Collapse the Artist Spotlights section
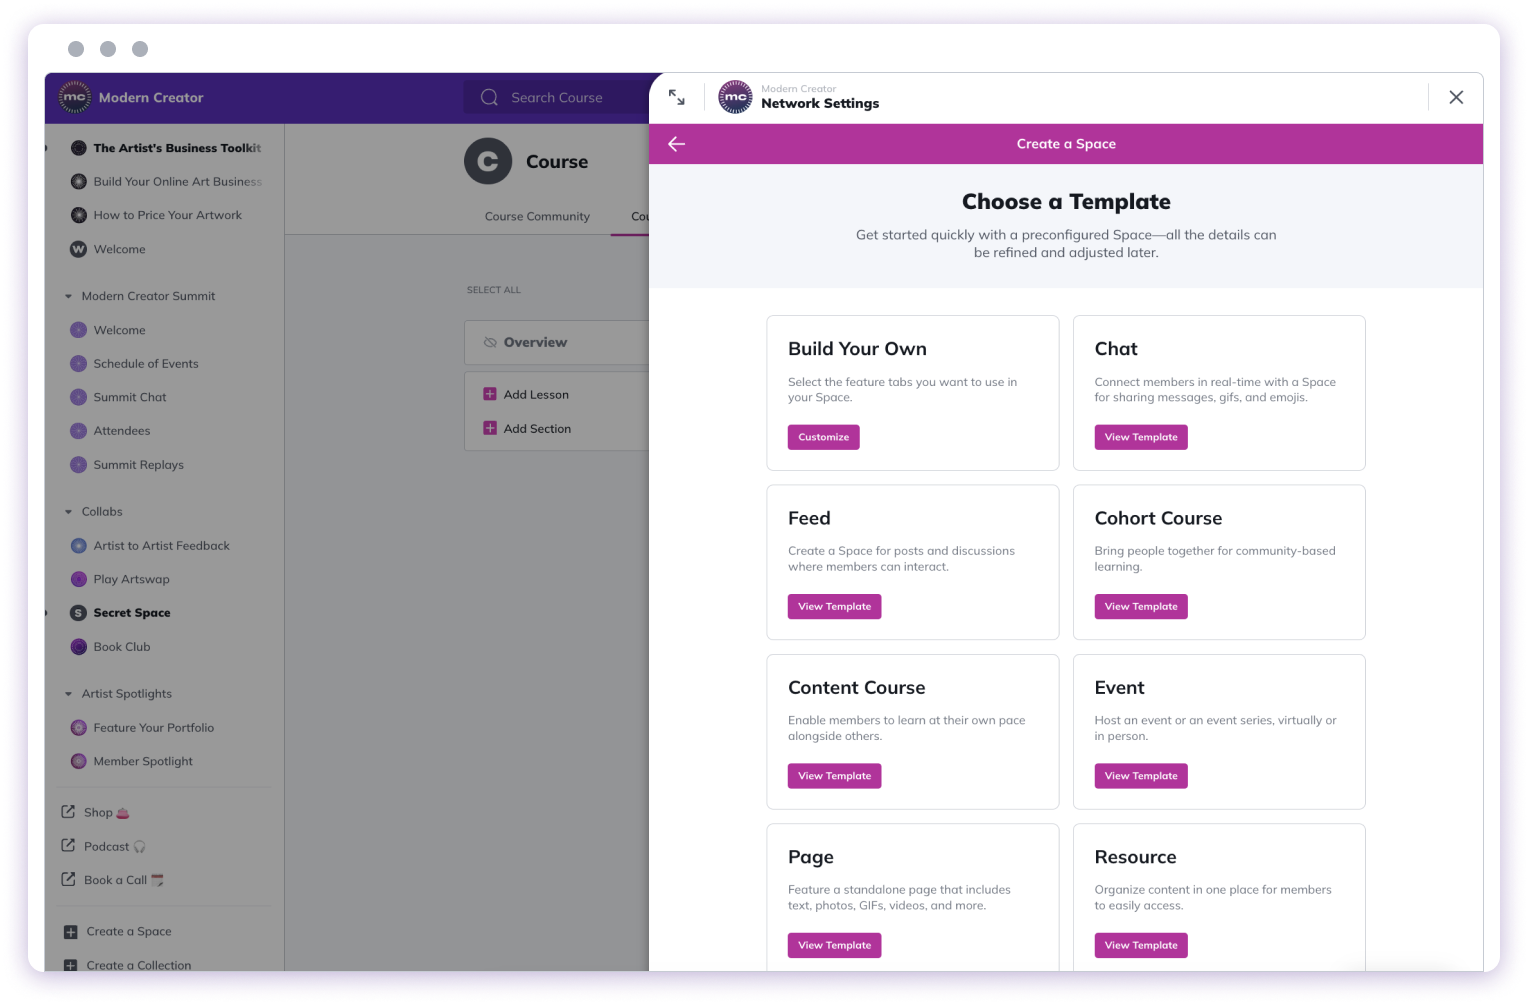This screenshot has height=1004, width=1528. [69, 693]
